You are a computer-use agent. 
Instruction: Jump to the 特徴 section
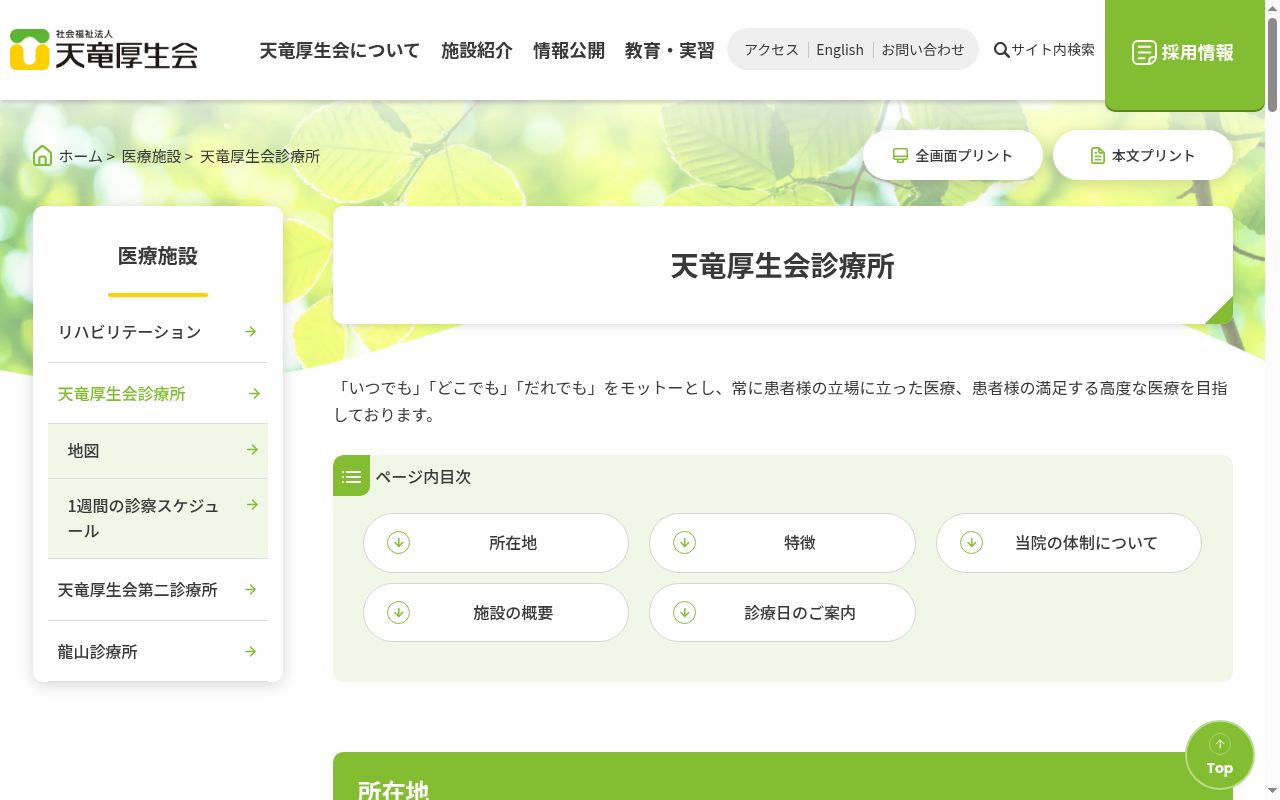click(782, 543)
